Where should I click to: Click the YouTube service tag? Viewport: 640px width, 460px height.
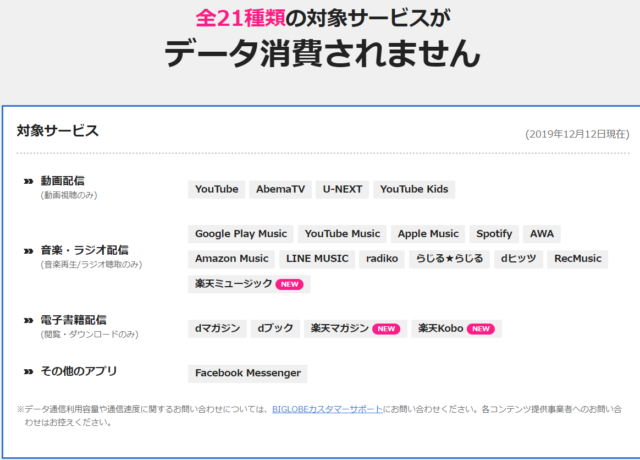tap(216, 189)
